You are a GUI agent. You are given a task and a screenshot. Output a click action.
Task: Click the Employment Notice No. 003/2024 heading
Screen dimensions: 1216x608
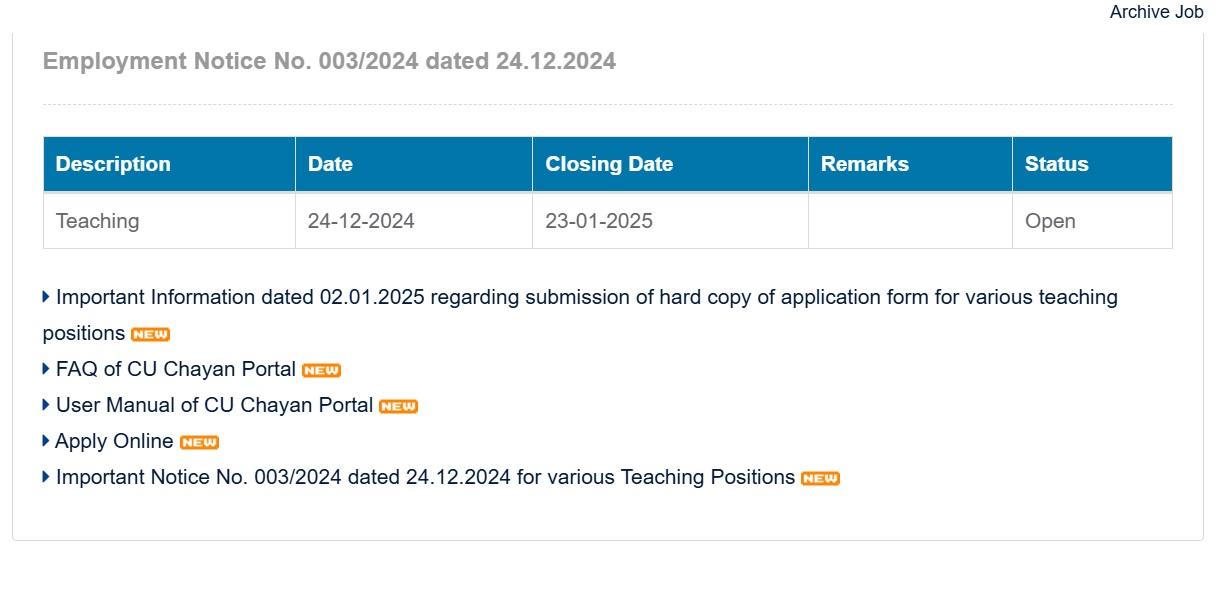(329, 61)
